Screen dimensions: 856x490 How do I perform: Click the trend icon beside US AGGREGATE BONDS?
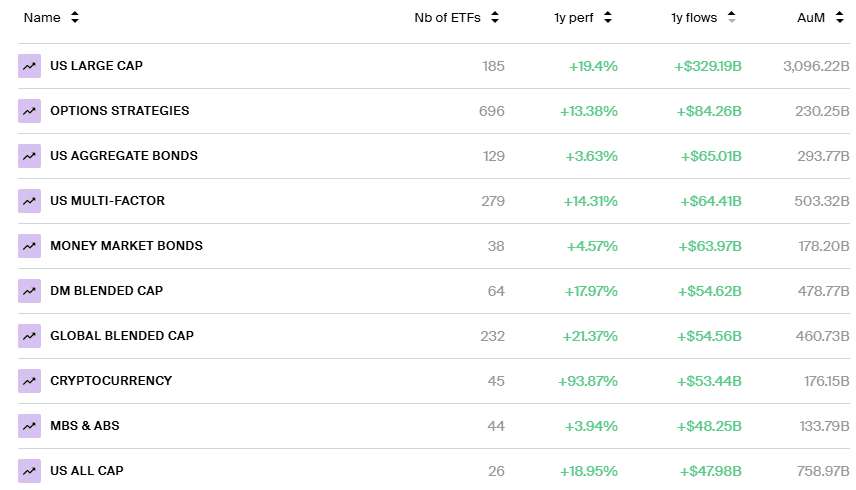[29, 156]
